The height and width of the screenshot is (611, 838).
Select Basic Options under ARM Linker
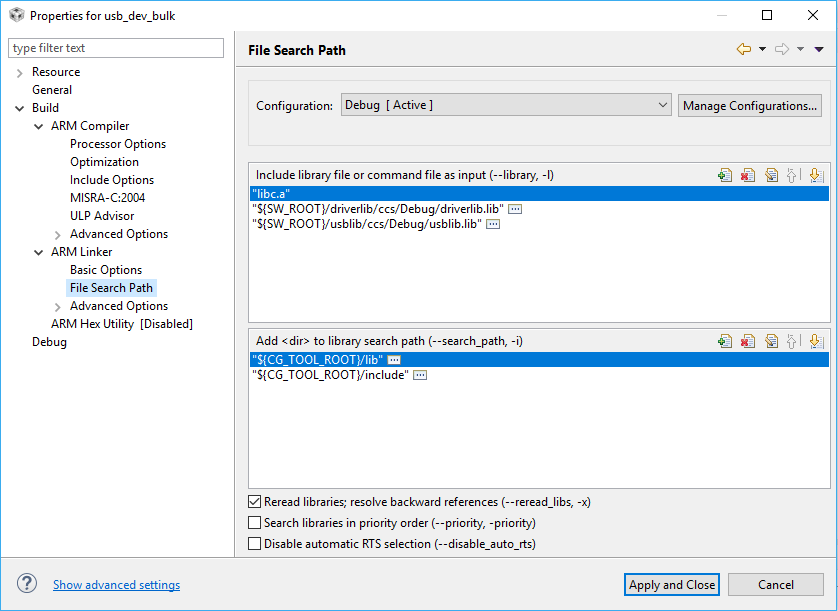click(106, 270)
